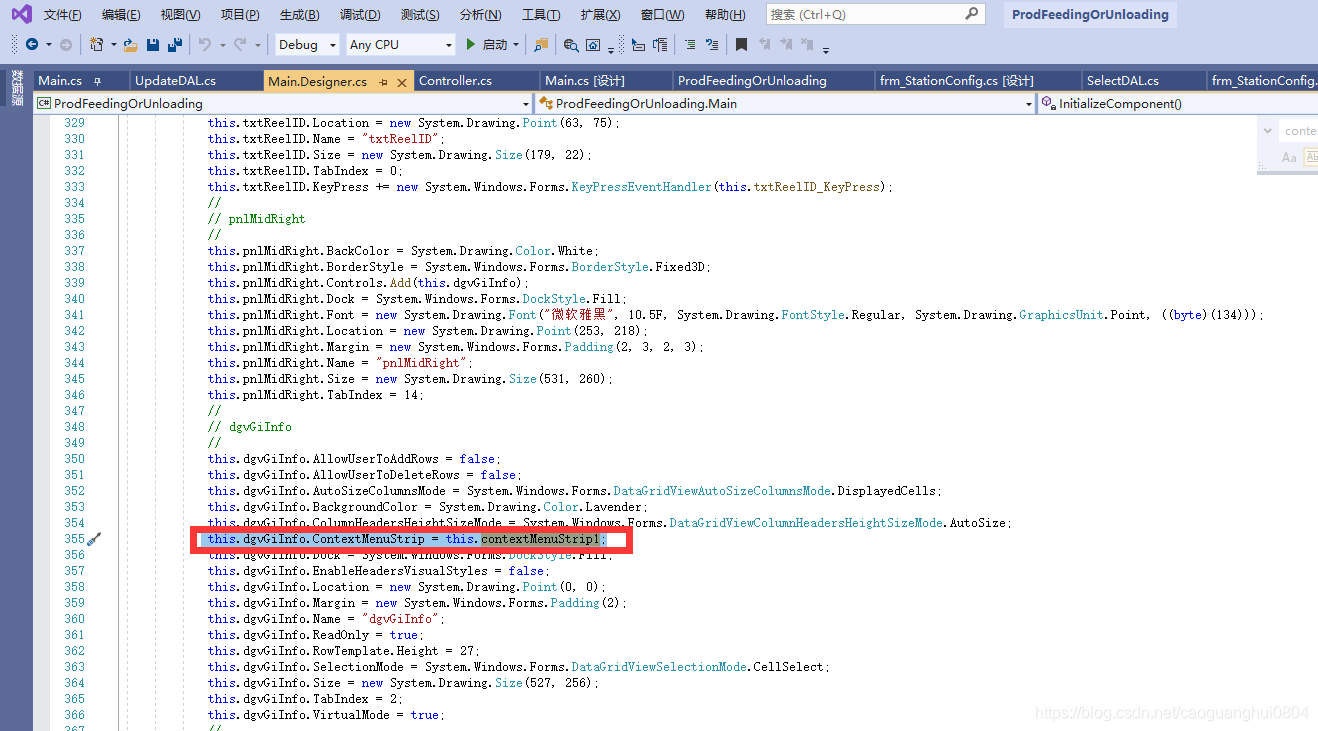Expand the overflow arrow after bookmark icons
The height and width of the screenshot is (731, 1318).
[826, 50]
